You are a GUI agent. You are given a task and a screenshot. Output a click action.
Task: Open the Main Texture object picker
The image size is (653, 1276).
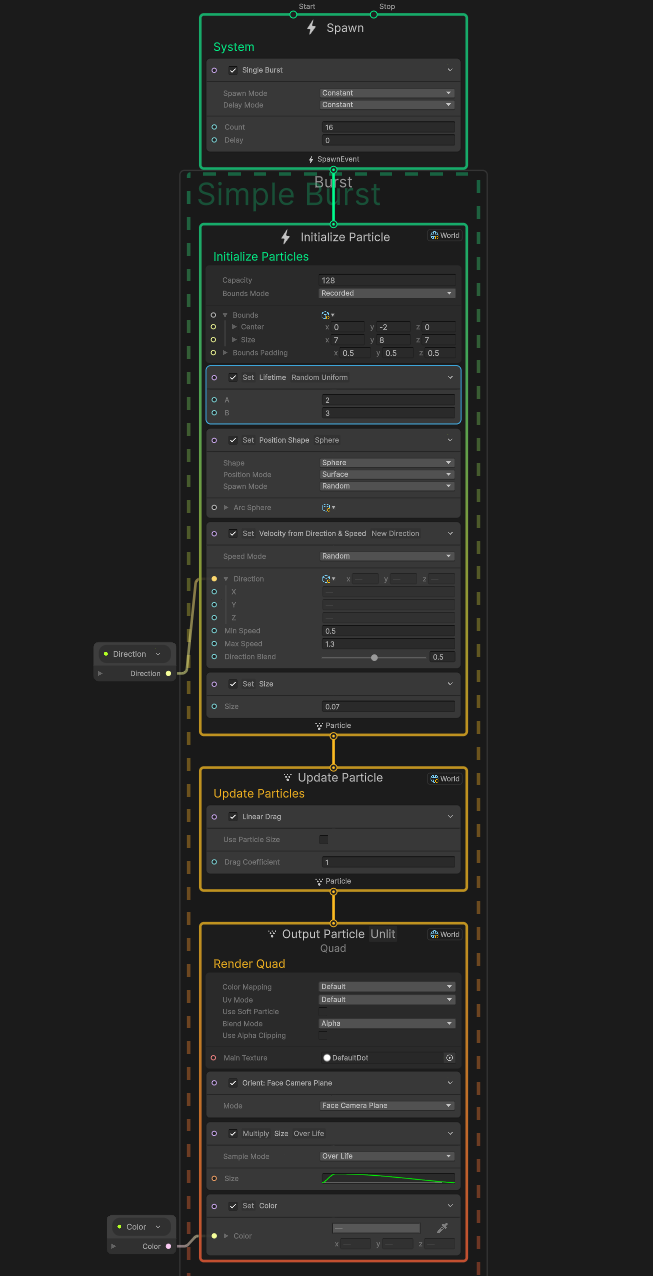(x=450, y=1057)
